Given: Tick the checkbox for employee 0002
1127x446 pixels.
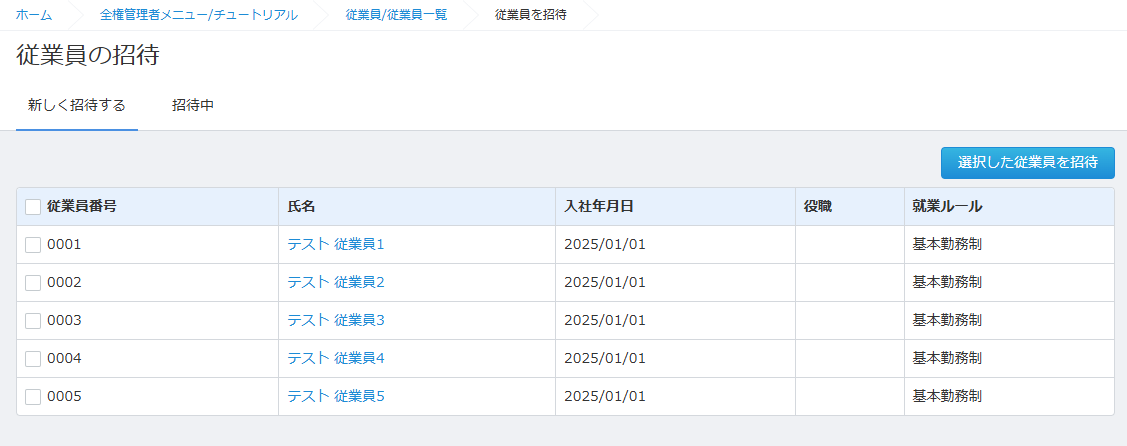Looking at the screenshot, I should [x=33, y=283].
